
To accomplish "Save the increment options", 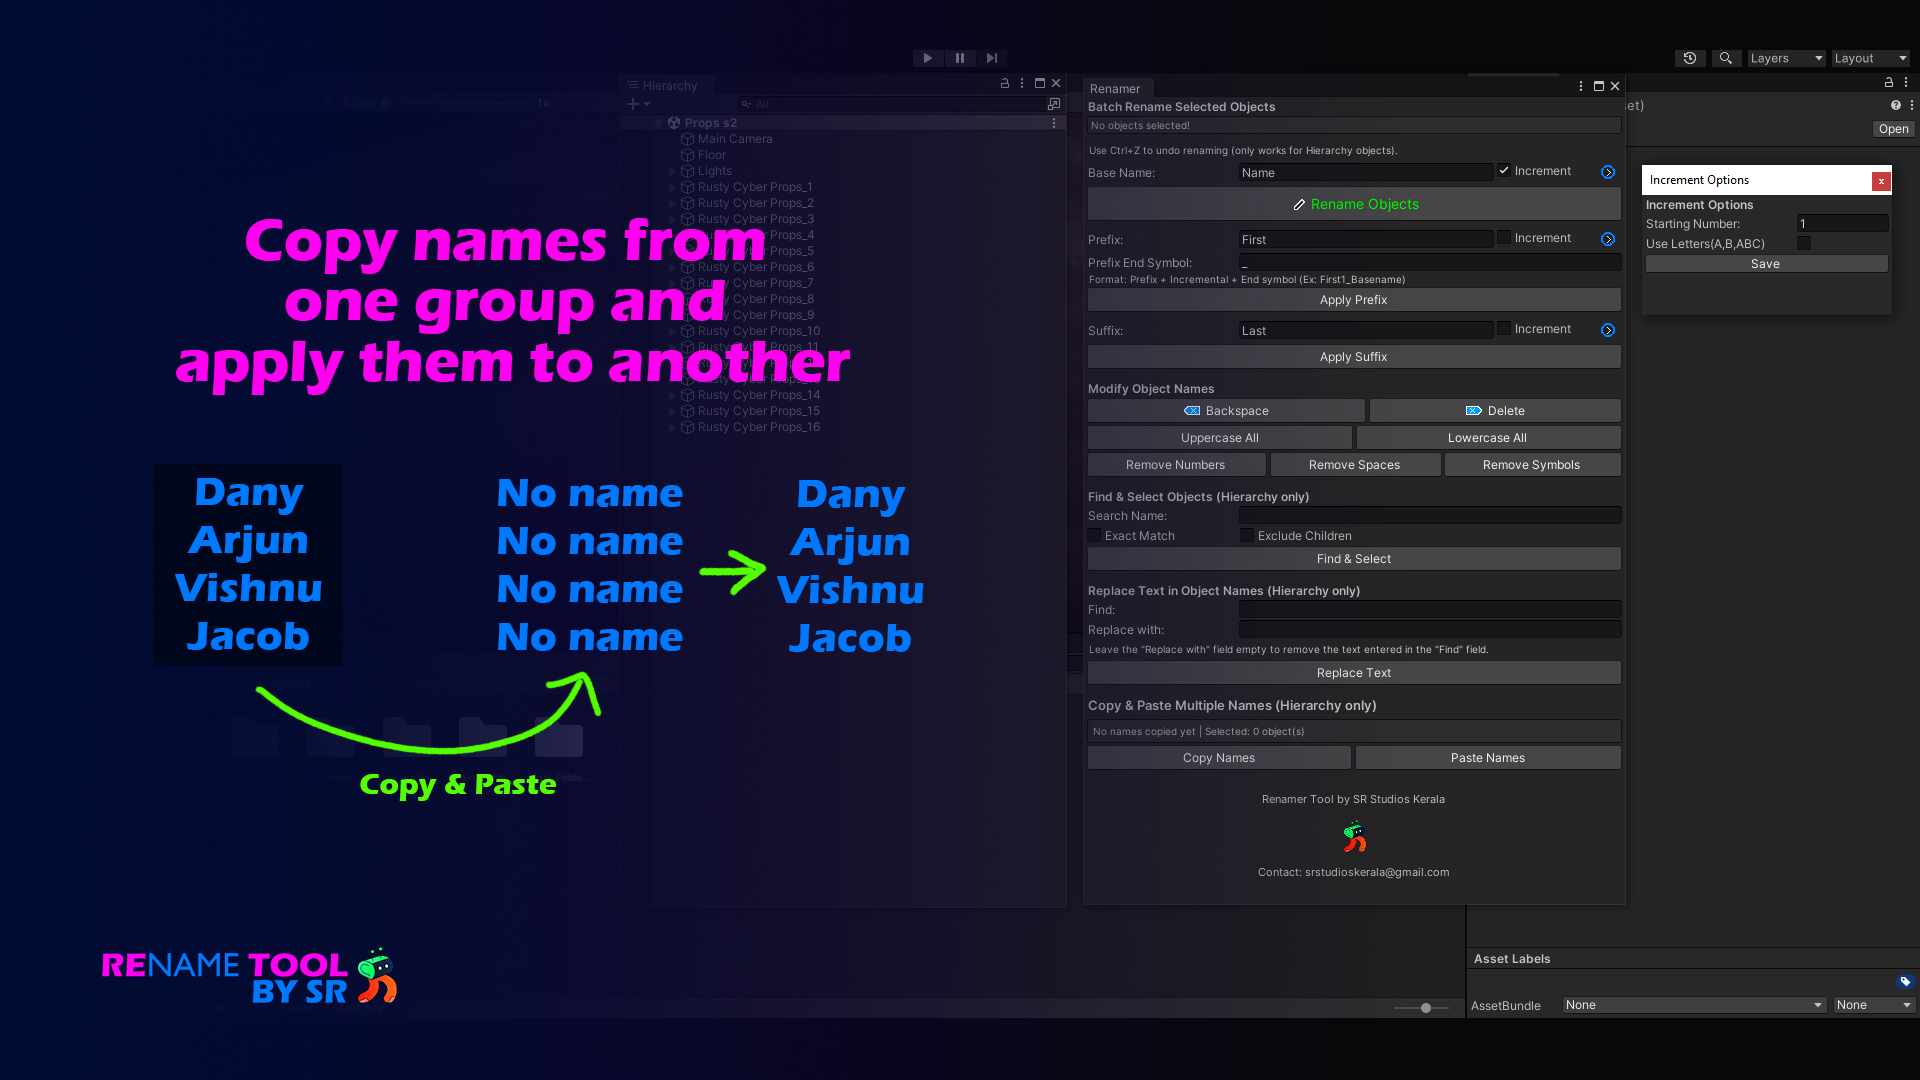I will [1766, 264].
